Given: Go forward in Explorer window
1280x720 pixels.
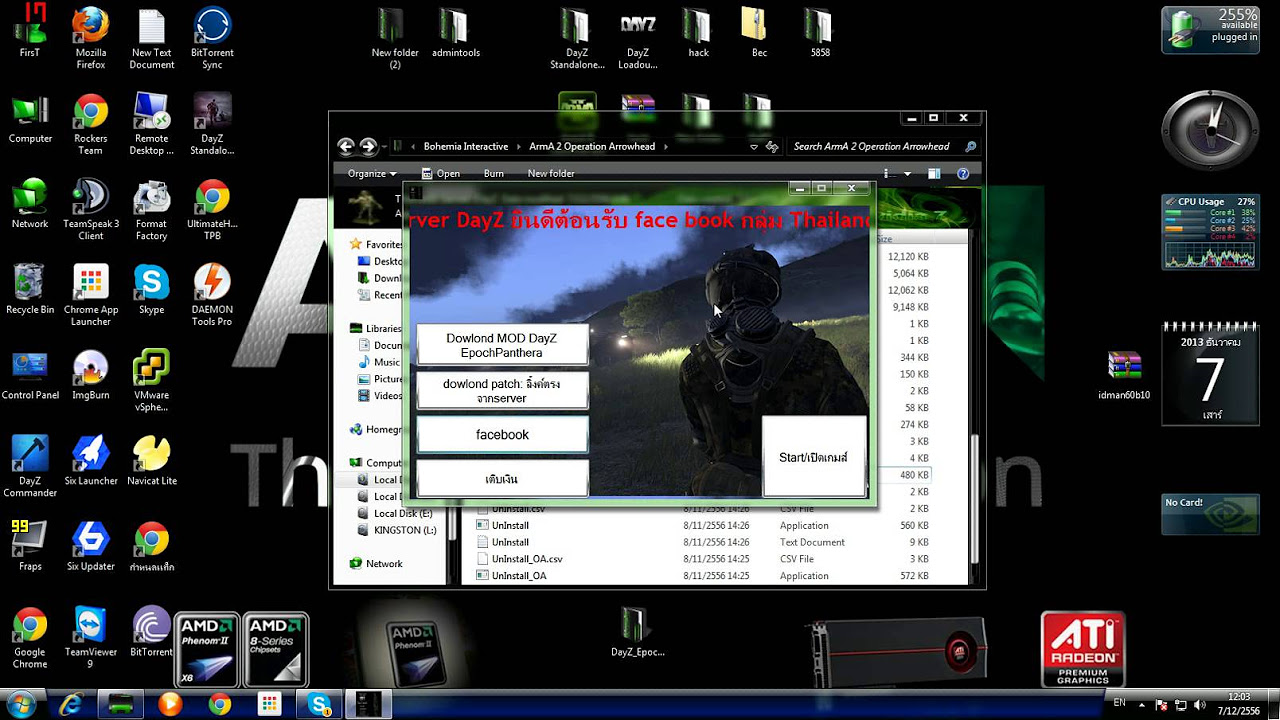Looking at the screenshot, I should 368,146.
